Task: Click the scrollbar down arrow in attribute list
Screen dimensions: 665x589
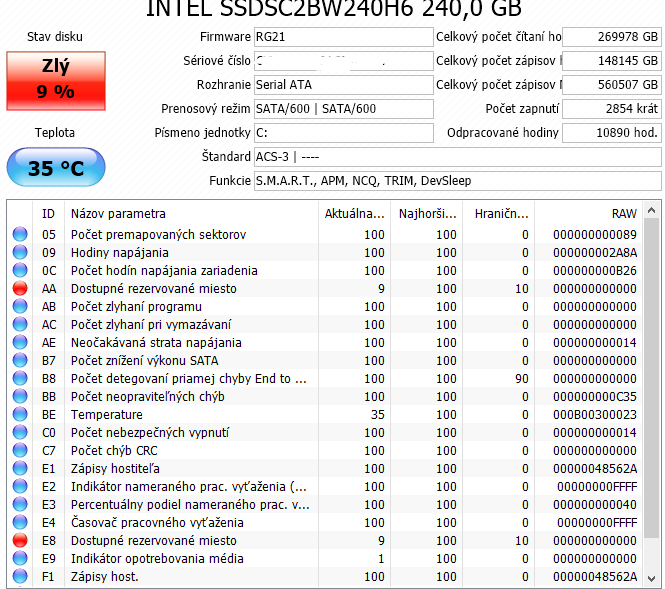Action: [651, 576]
